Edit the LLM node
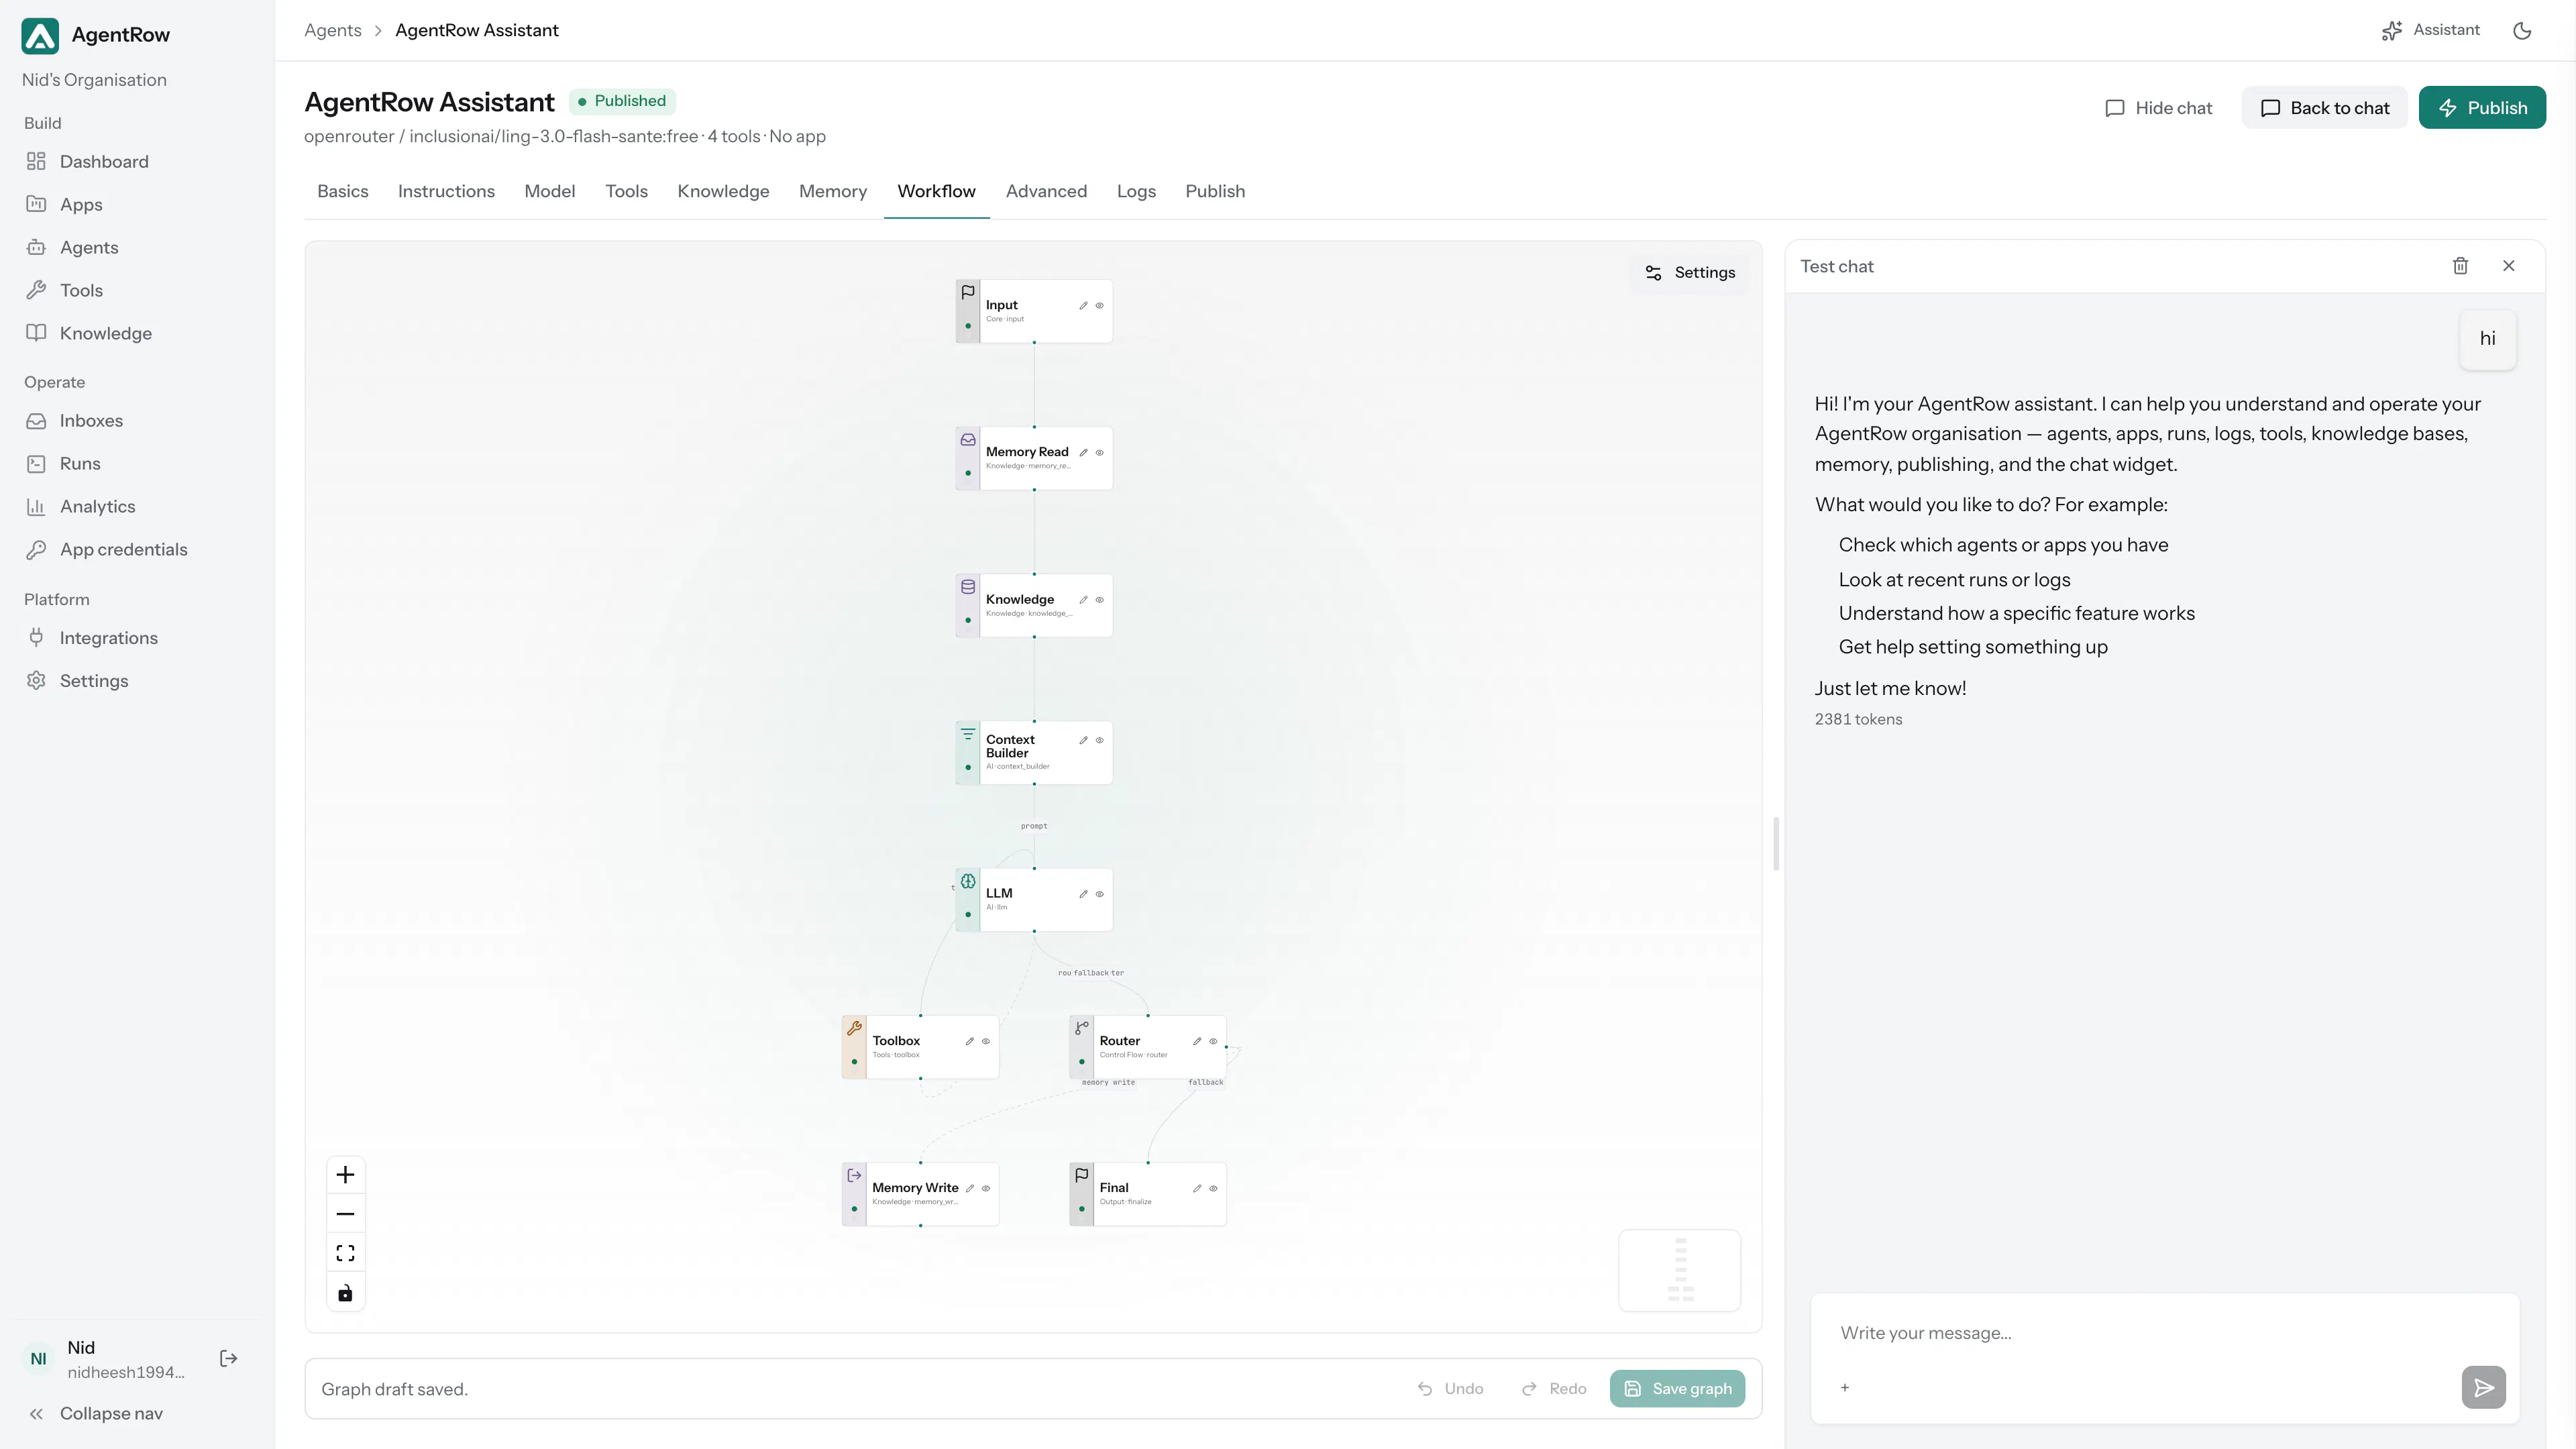Image resolution: width=2576 pixels, height=1449 pixels. [1083, 894]
